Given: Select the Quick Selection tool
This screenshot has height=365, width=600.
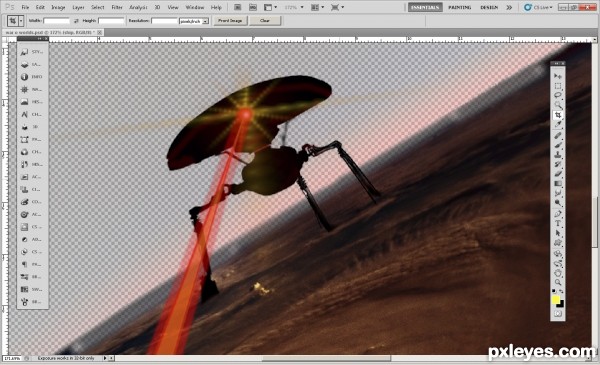Looking at the screenshot, I should coord(558,105).
